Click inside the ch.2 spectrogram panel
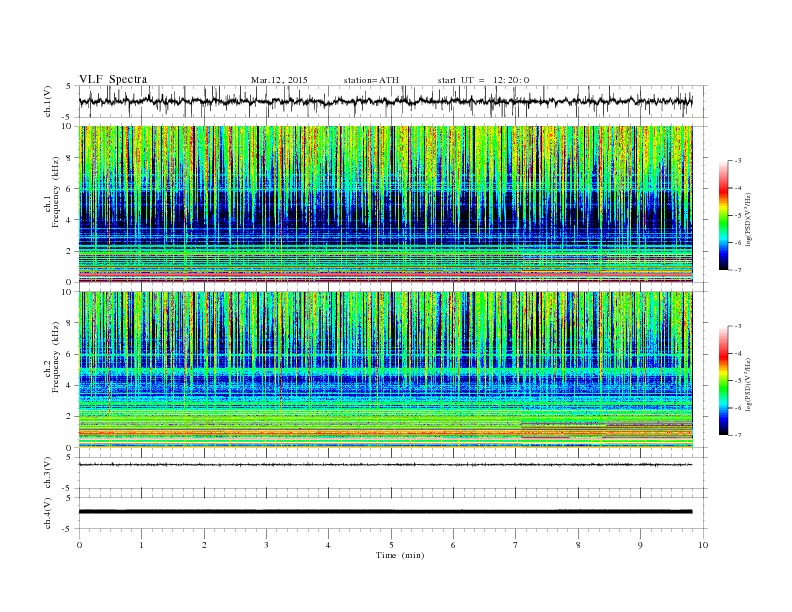This screenshot has height=612, width=792. tap(386, 370)
